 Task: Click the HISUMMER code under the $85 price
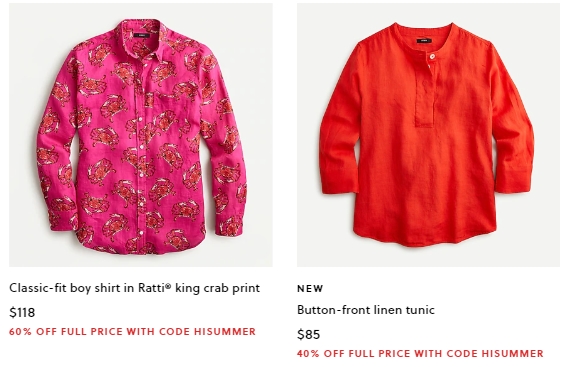513,354
